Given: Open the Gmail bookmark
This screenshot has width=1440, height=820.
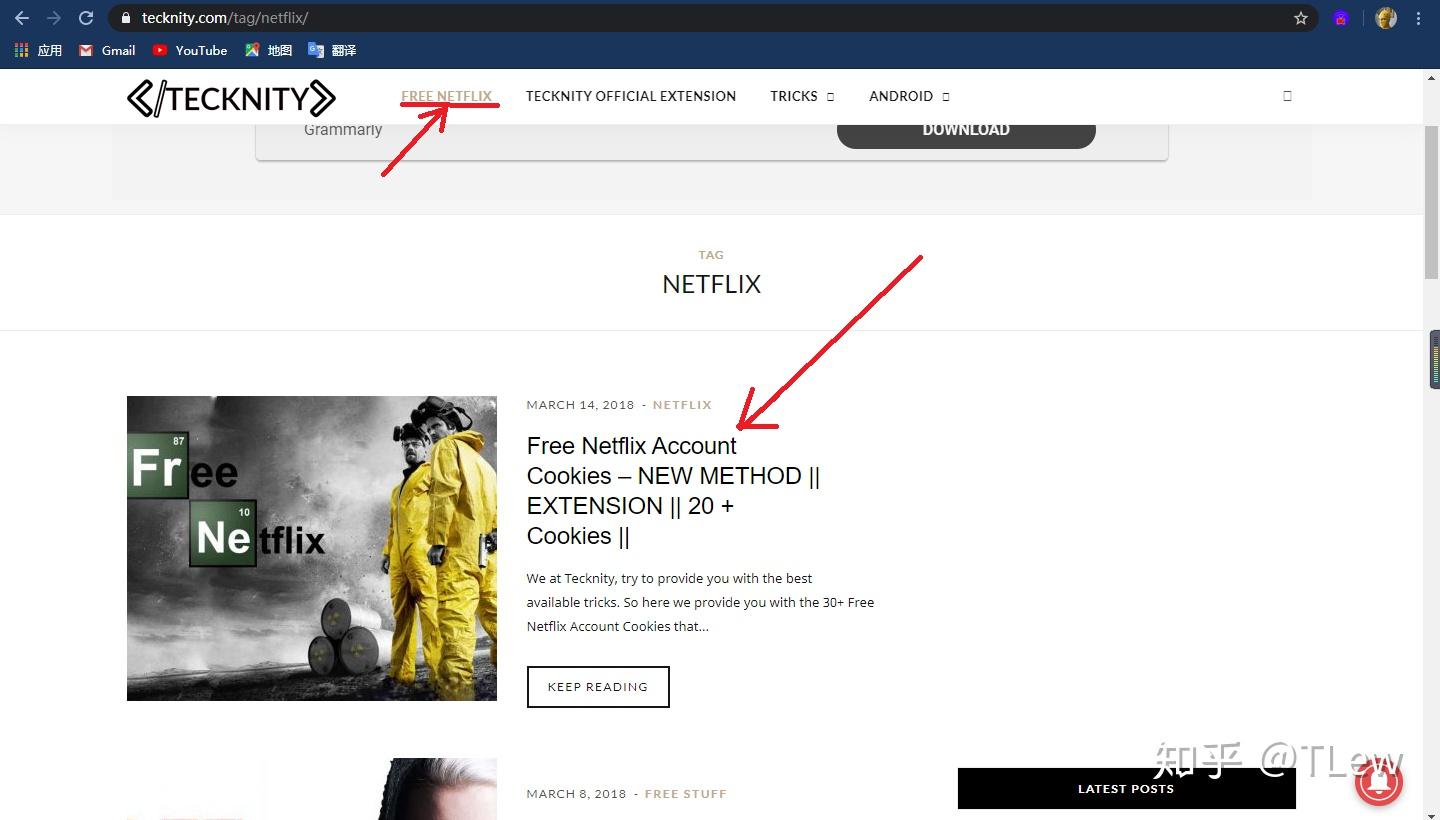Looking at the screenshot, I should (107, 50).
